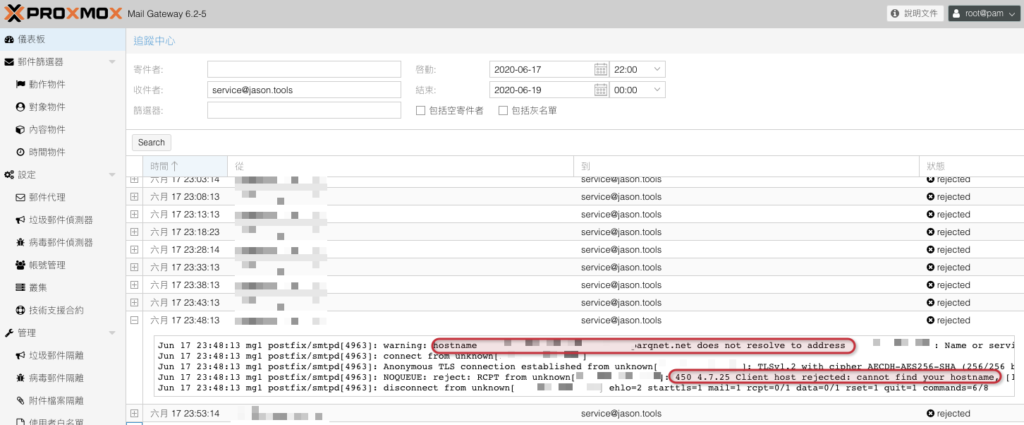Sort by the 從 column header

click(x=400, y=166)
